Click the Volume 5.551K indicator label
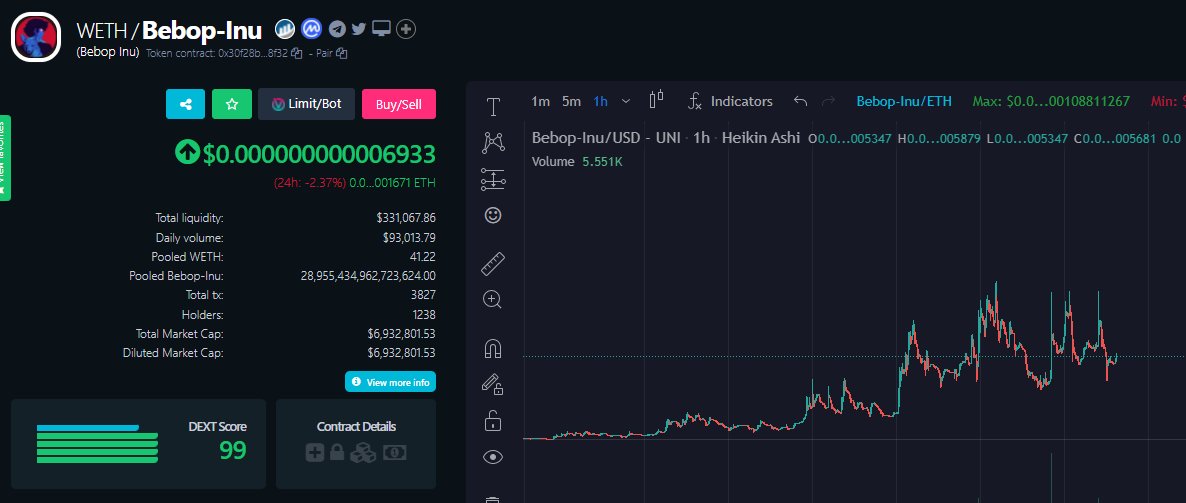Screen dimensions: 1186x503 click(x=577, y=162)
